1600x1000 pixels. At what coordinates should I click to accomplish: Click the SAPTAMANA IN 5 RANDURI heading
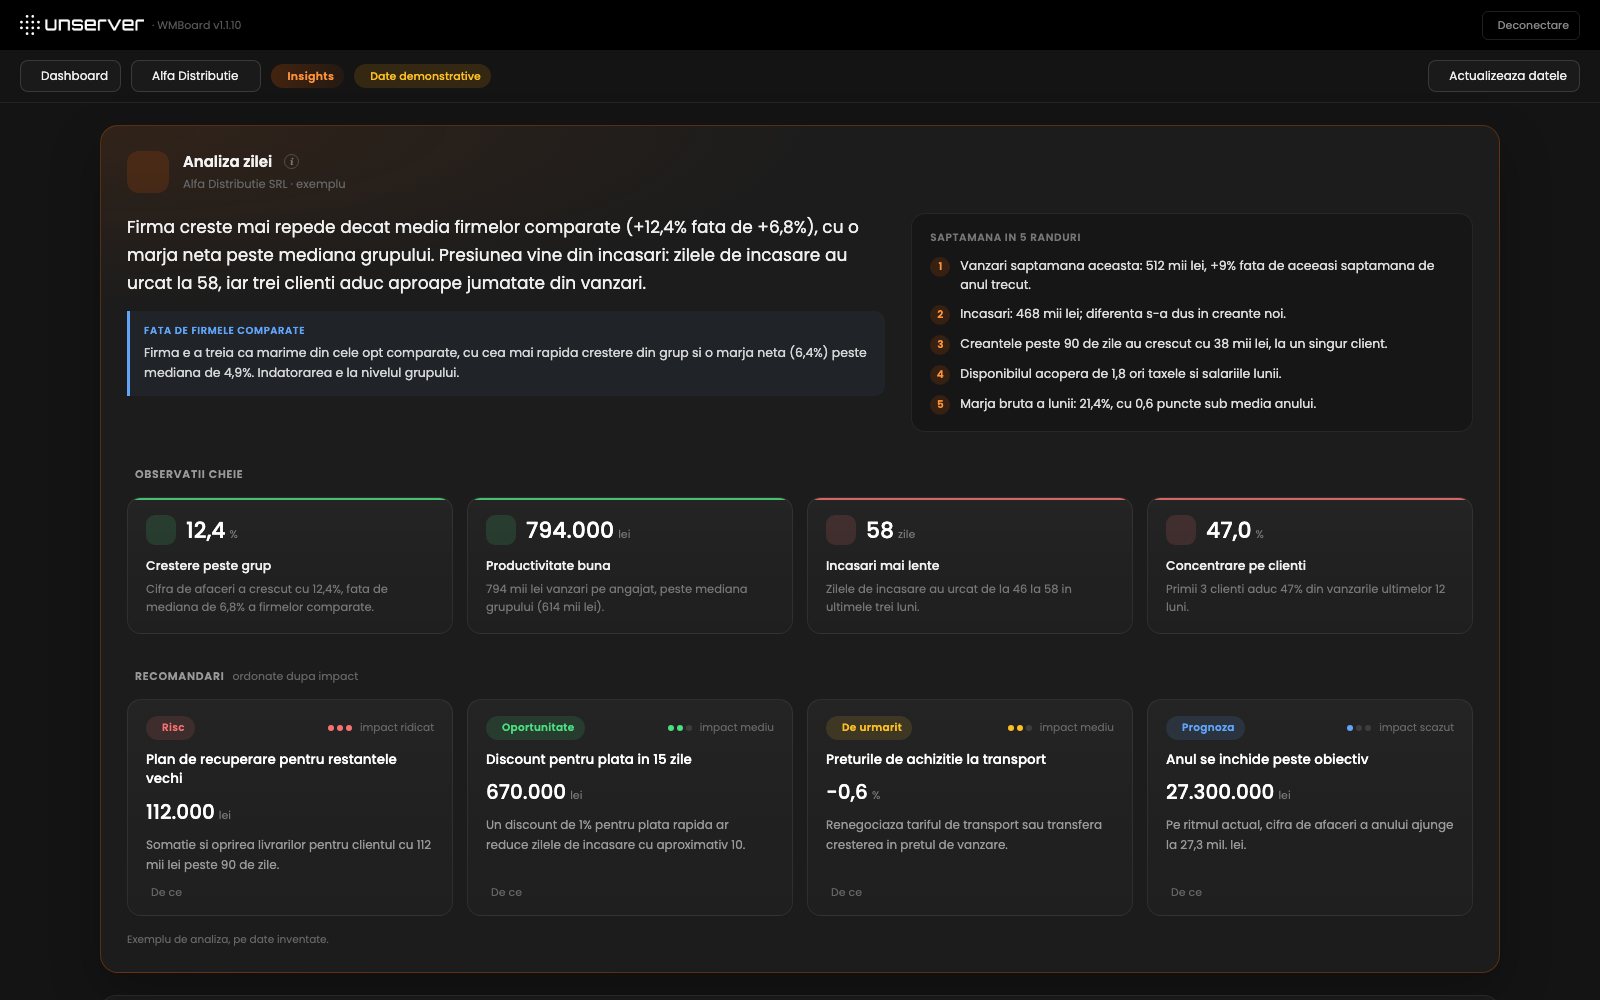(x=1005, y=238)
